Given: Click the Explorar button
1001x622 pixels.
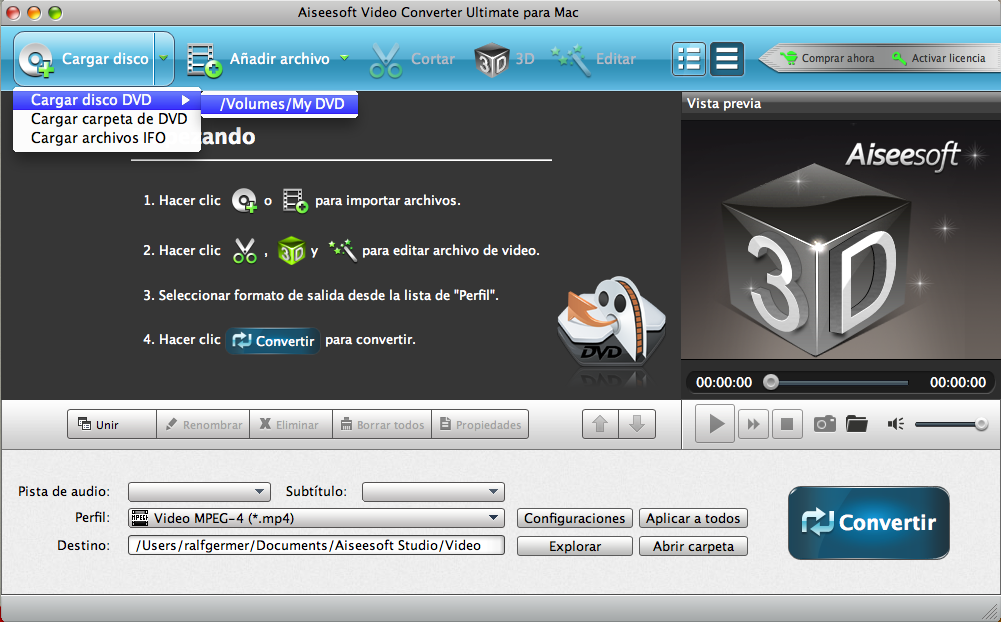Looking at the screenshot, I should click(x=575, y=546).
